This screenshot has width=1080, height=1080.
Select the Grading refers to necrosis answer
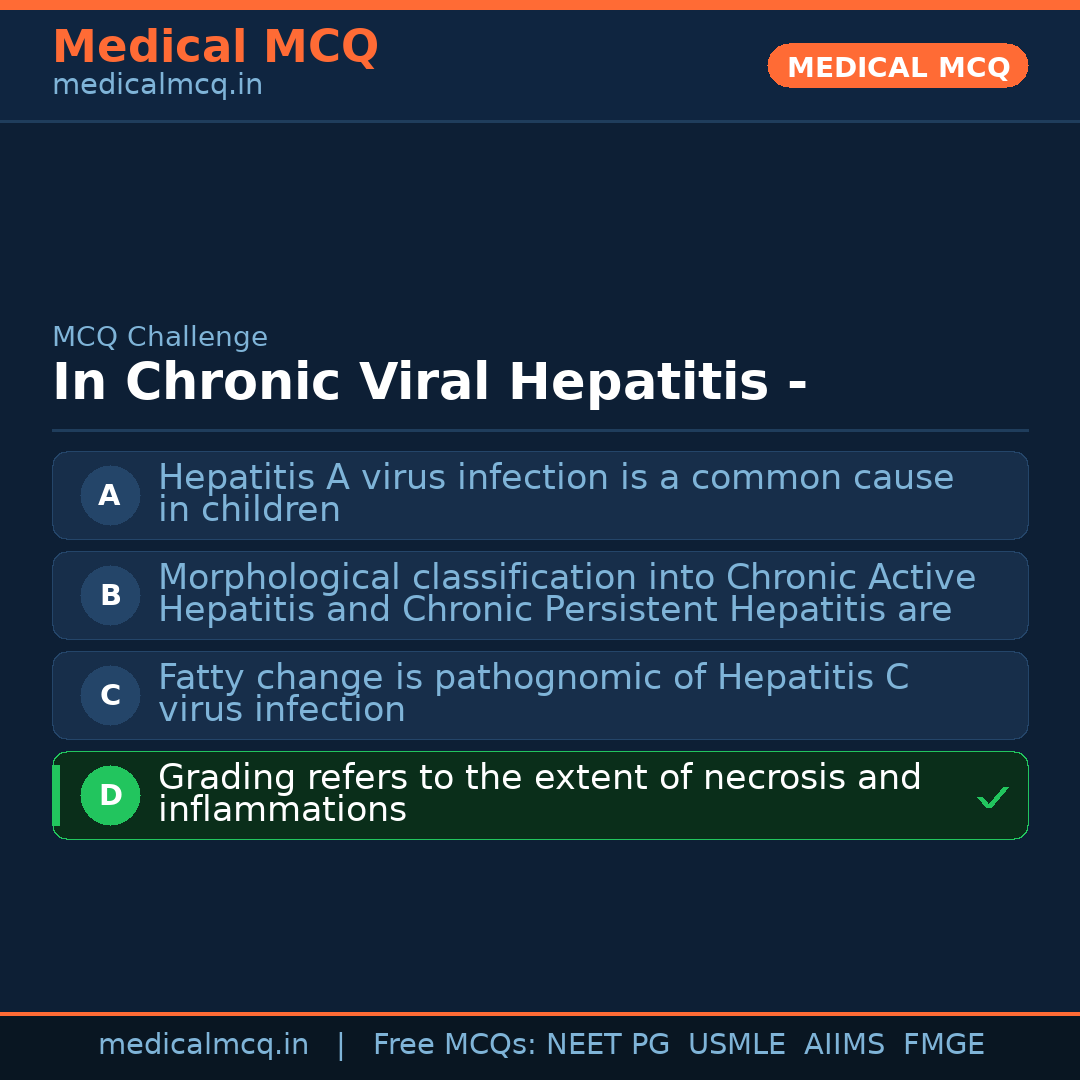[539, 794]
